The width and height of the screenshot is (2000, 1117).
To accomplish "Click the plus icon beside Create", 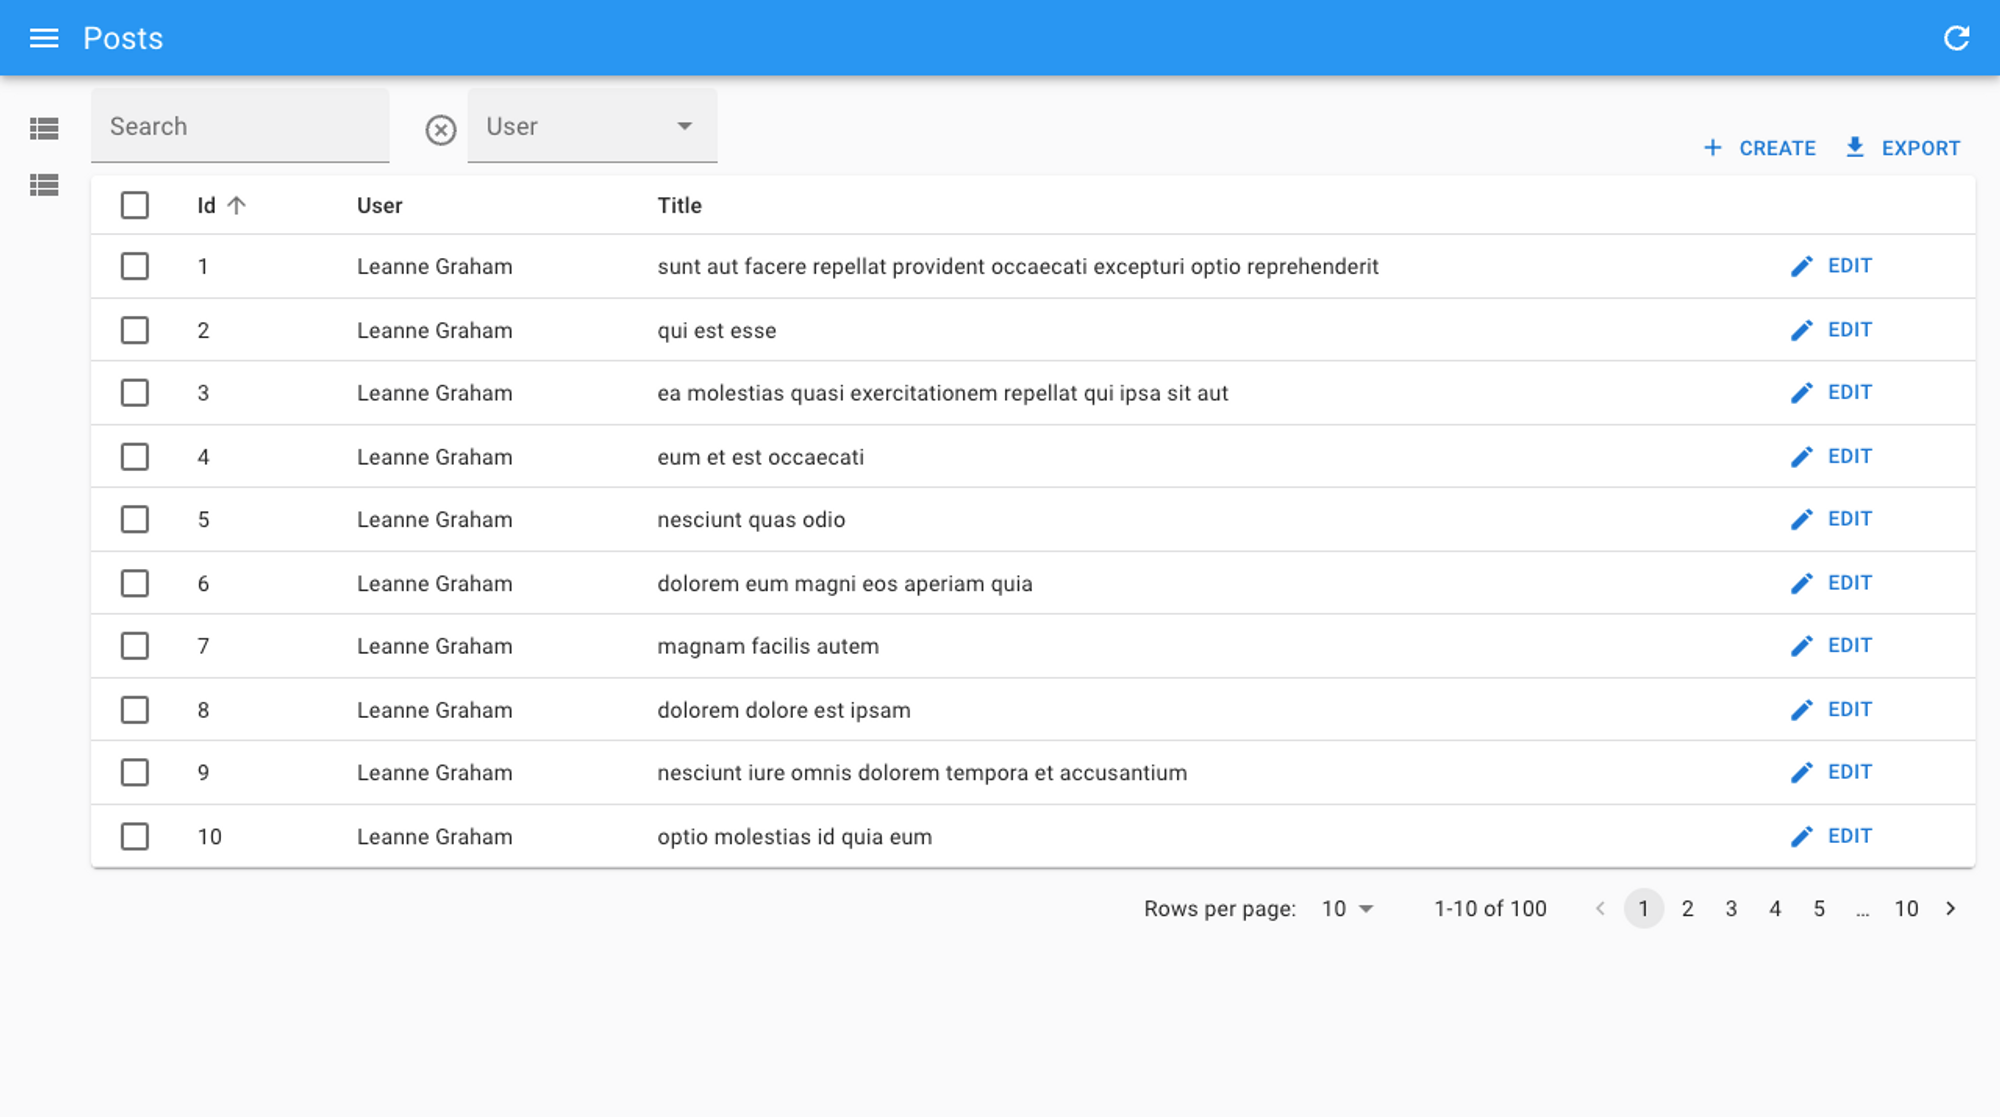I will [x=1713, y=148].
